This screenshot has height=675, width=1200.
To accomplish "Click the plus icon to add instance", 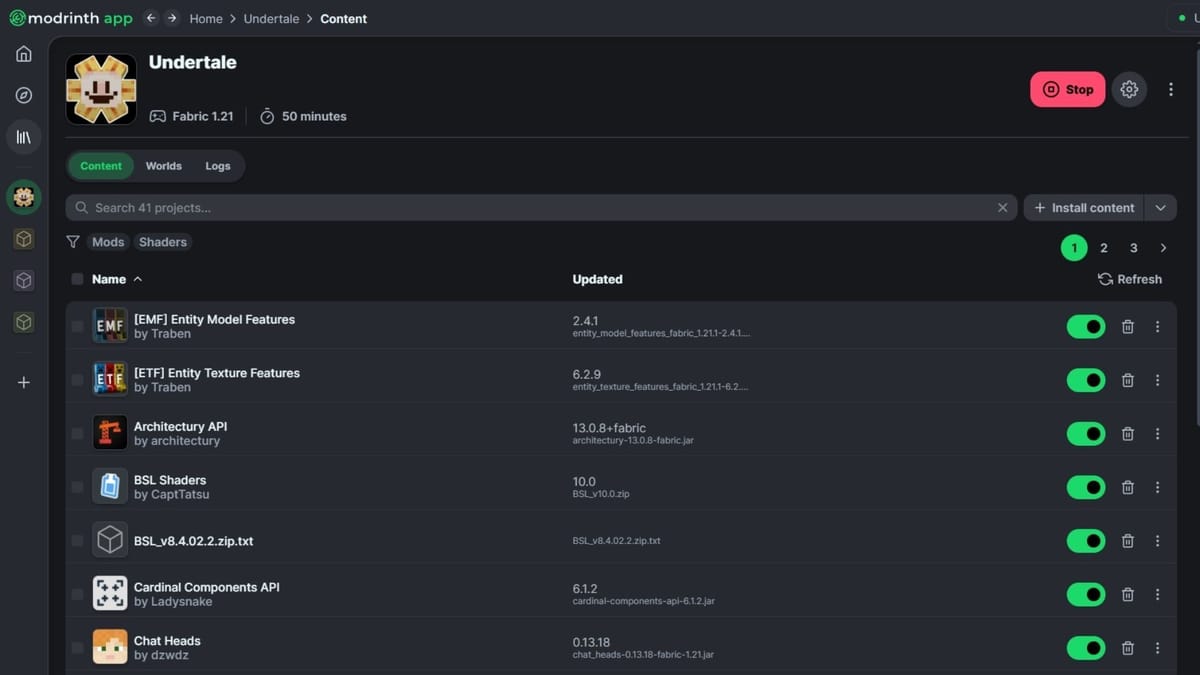I will 24,382.
